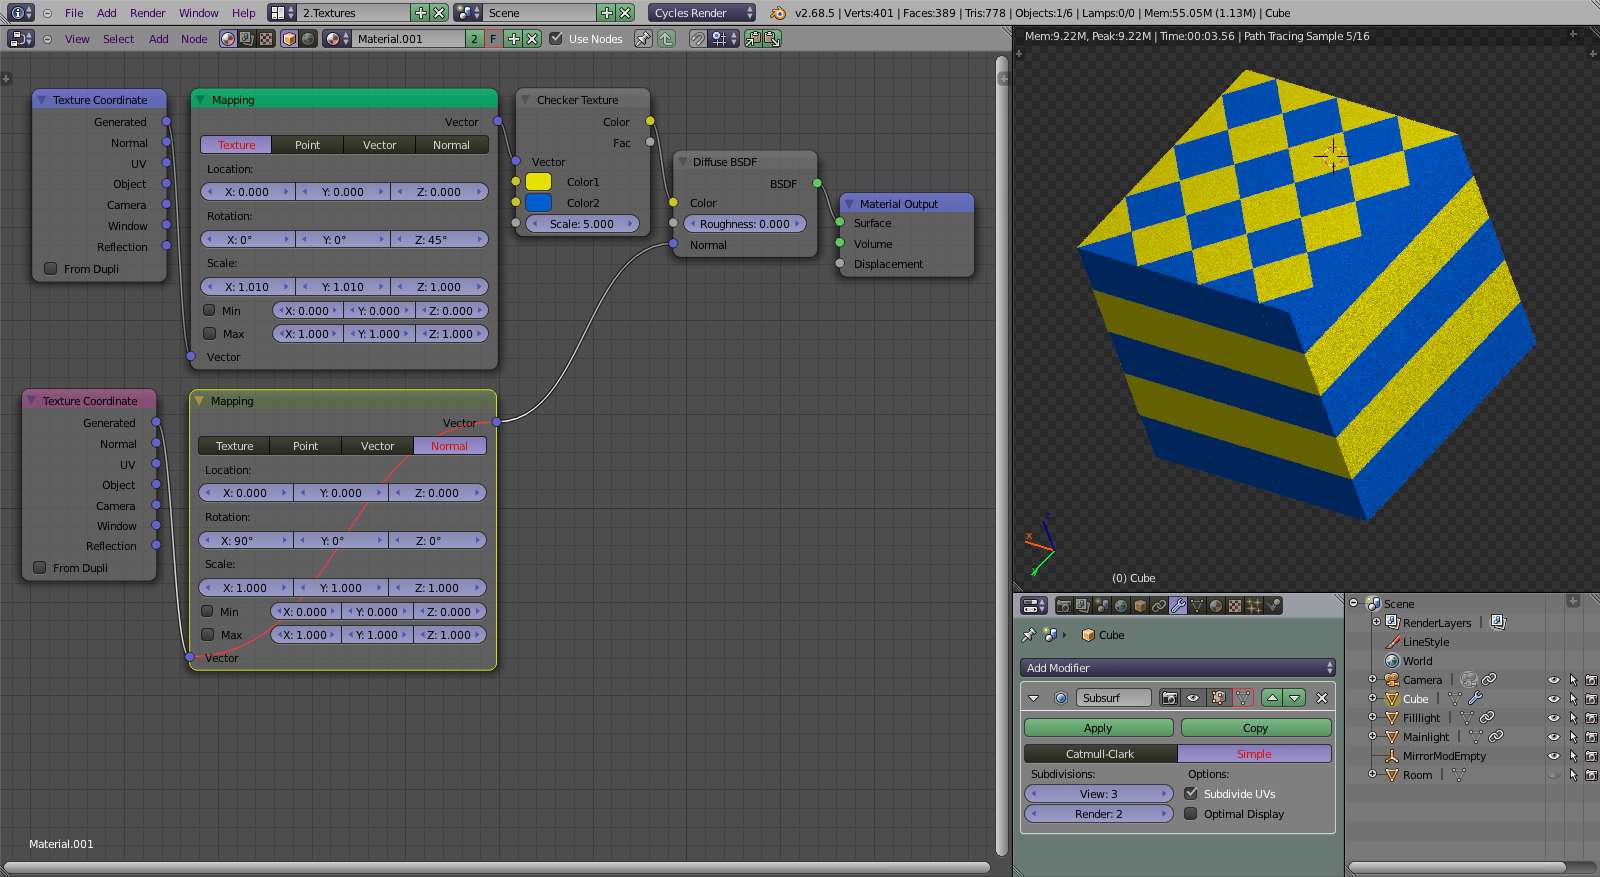Open the node editor Node menu
The height and width of the screenshot is (877, 1600).
[194, 39]
